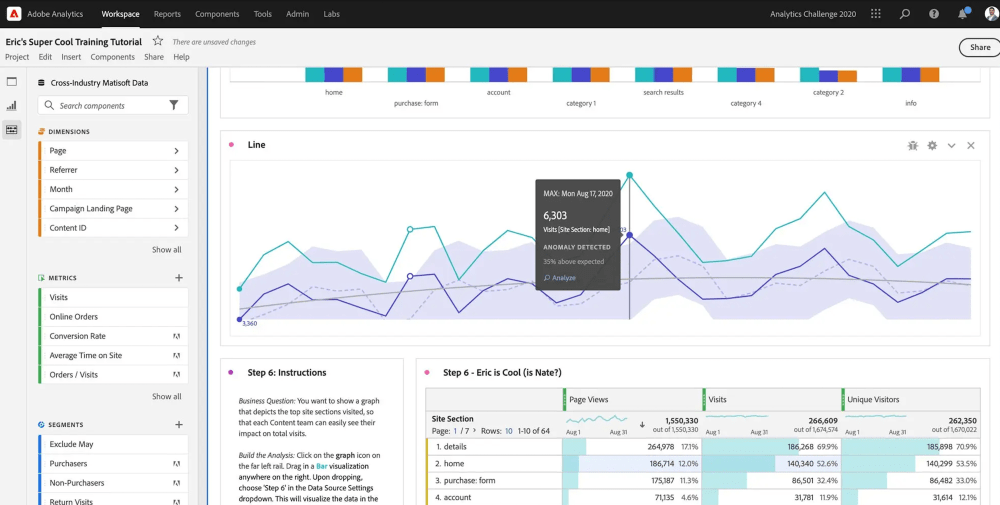The height and width of the screenshot is (505, 1000).
Task: Select the Exclude May segment
Action: 113,444
